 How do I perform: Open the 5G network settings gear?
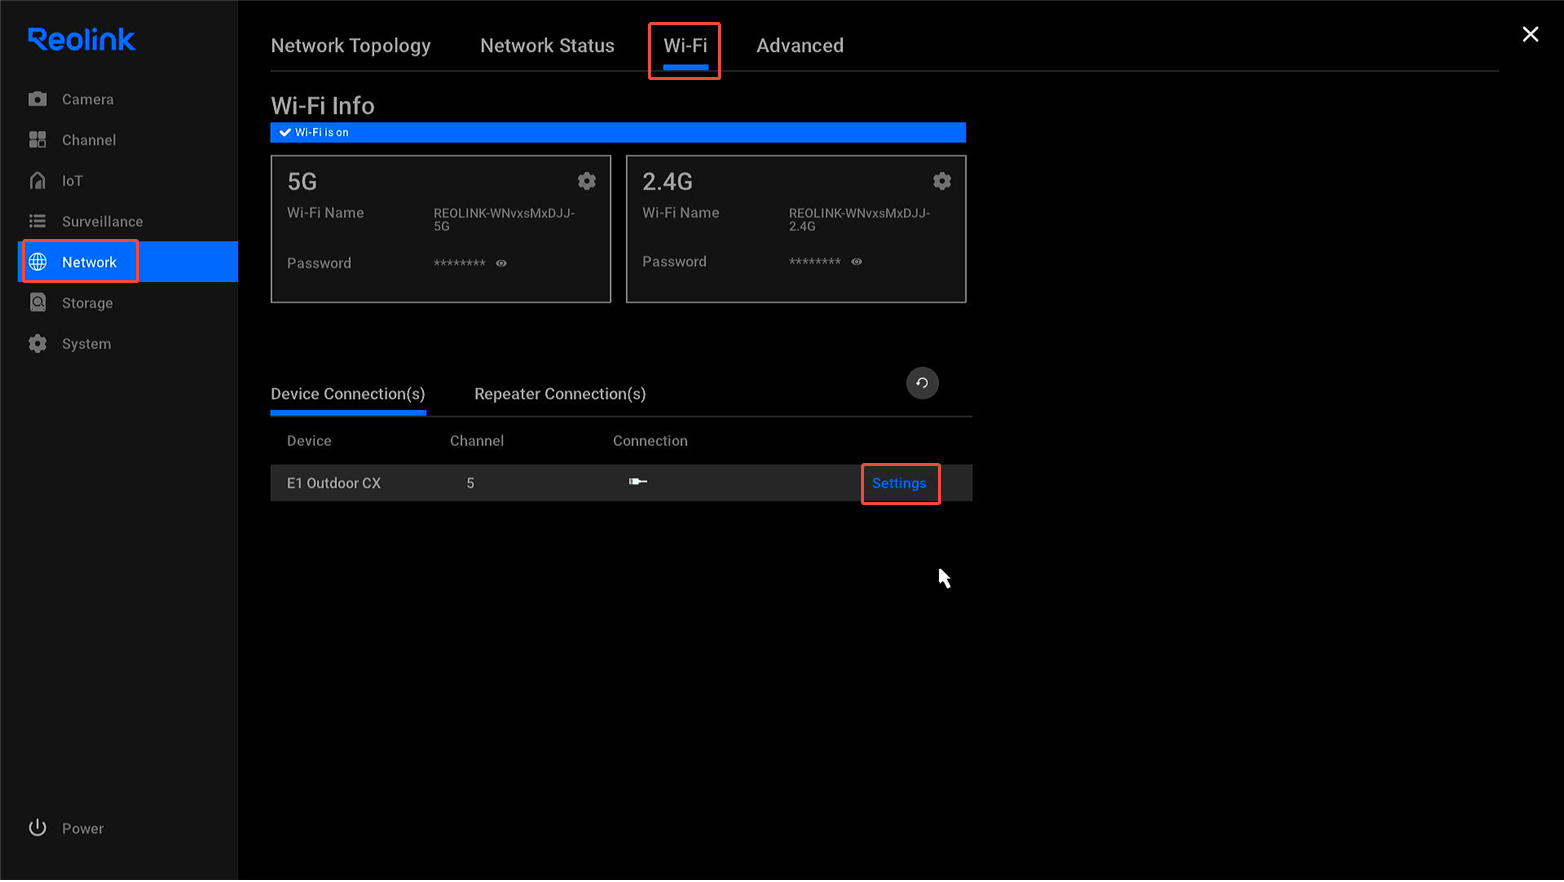point(586,181)
